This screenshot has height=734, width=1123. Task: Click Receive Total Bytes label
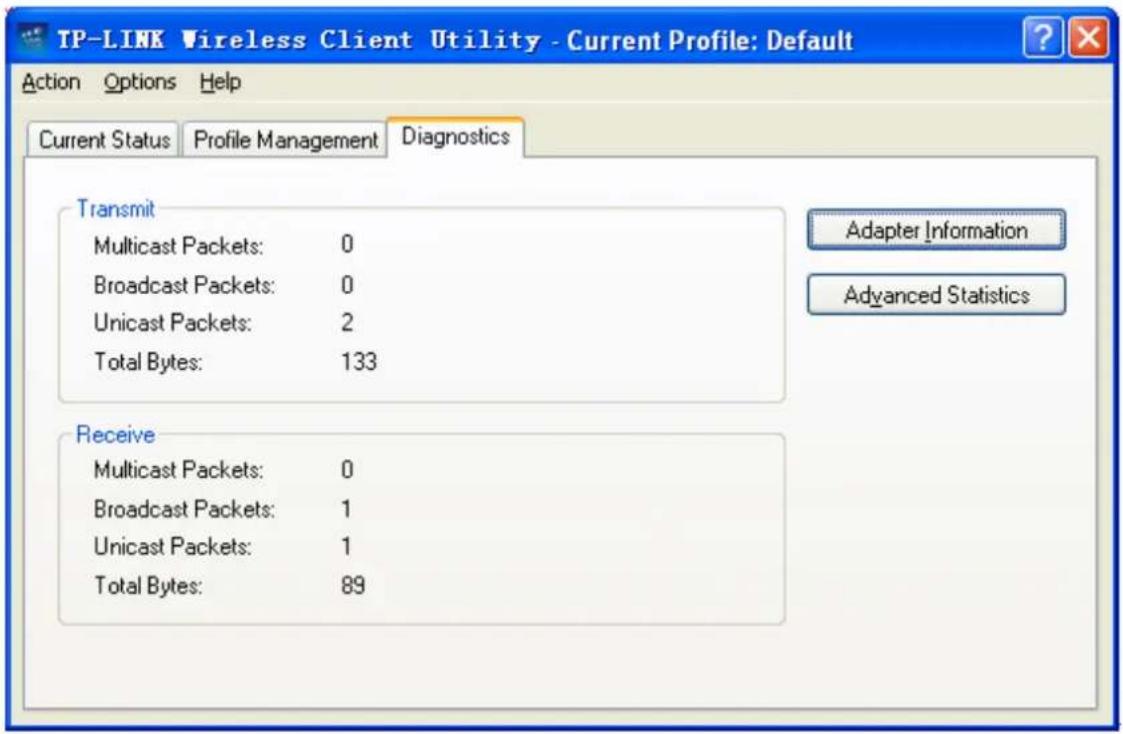tap(148, 586)
